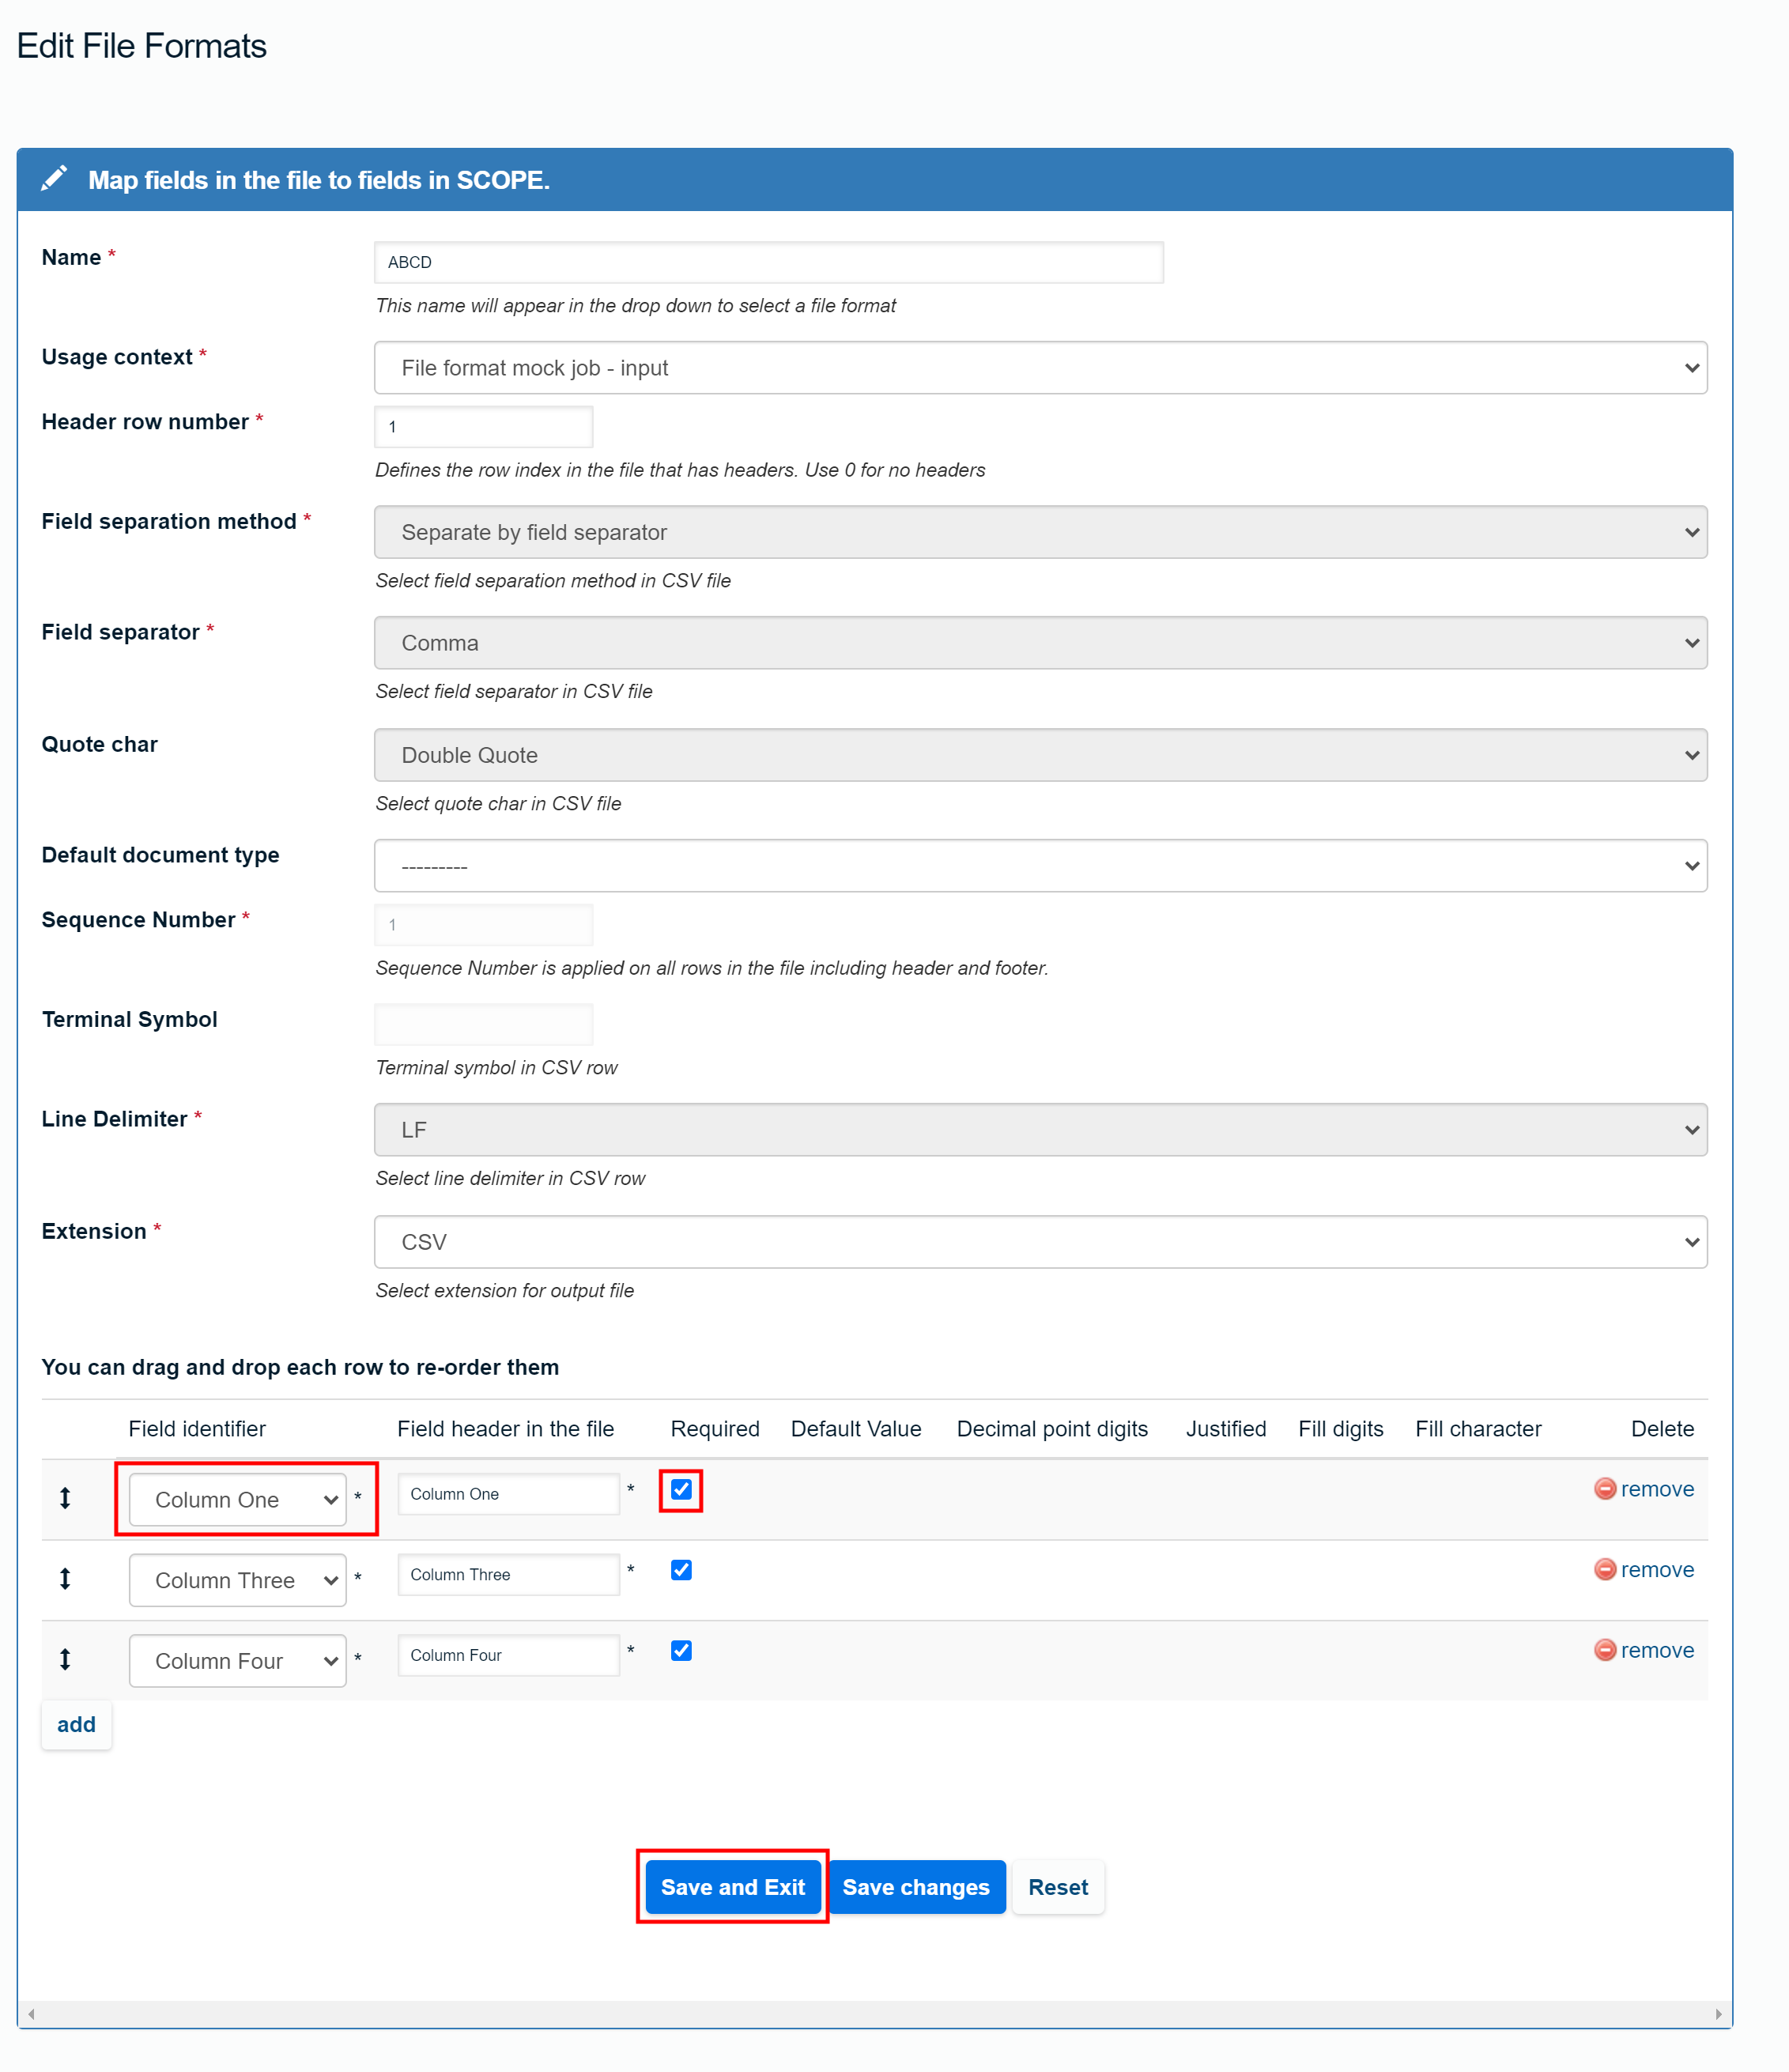Click the Fill character column header
Screen dimensions: 1789x2072
[1478, 1429]
